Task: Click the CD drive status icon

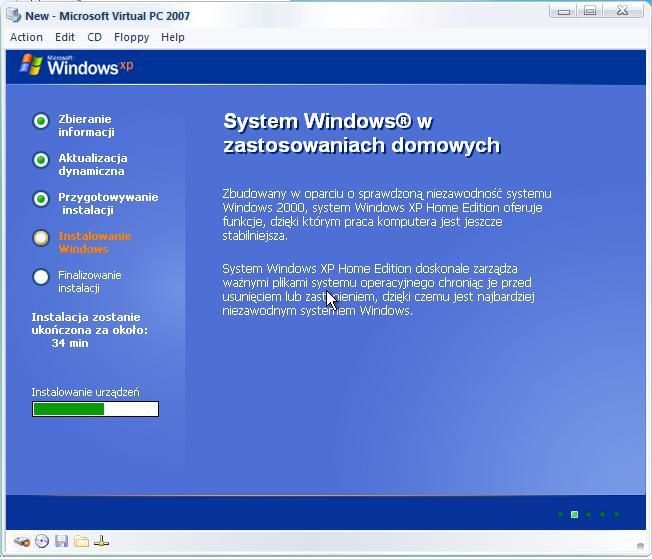Action: click(42, 541)
